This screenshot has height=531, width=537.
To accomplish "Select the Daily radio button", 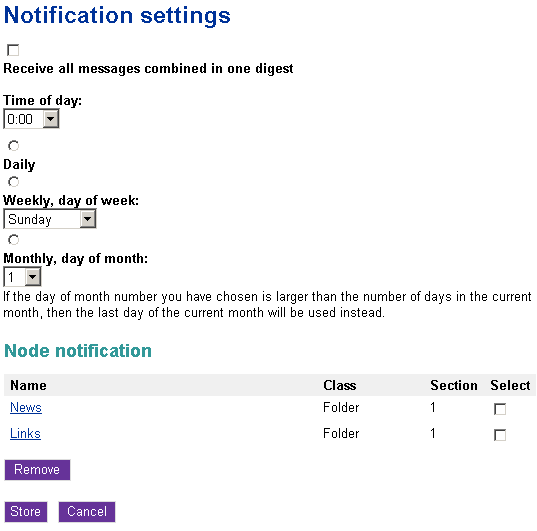I will (14, 146).
